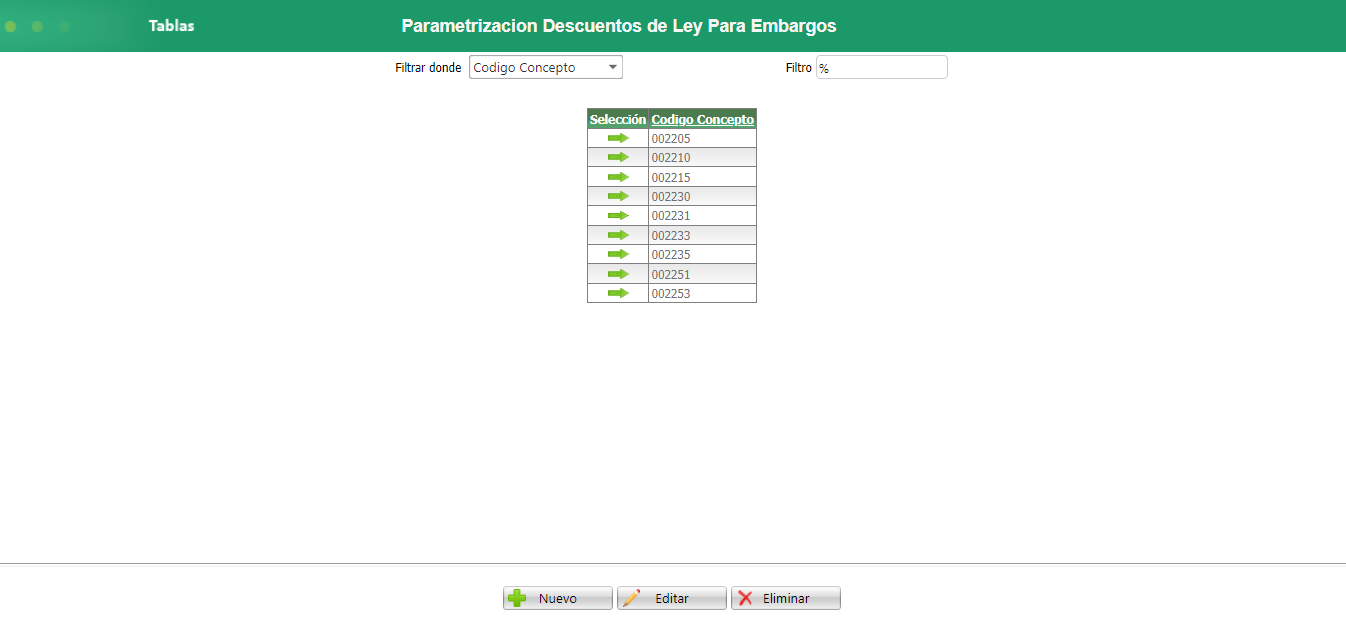Screen dimensions: 1346x640
Task: Click the Selección column header
Action: [618, 119]
